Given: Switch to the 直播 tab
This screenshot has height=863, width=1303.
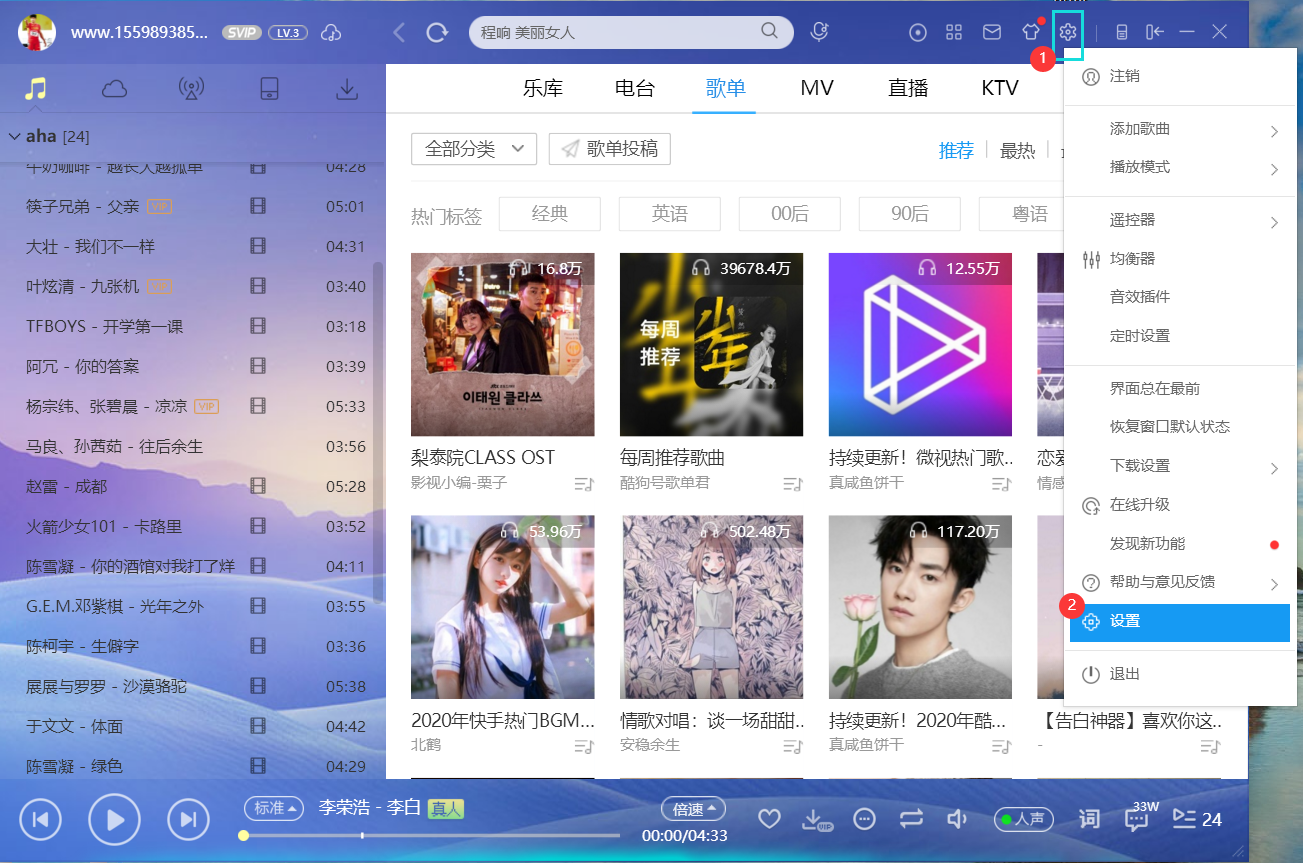Looking at the screenshot, I should pyautogui.click(x=908, y=88).
